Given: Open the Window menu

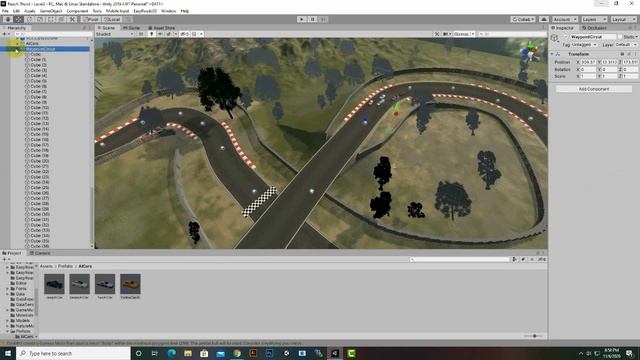Looking at the screenshot, I should coord(169,11).
